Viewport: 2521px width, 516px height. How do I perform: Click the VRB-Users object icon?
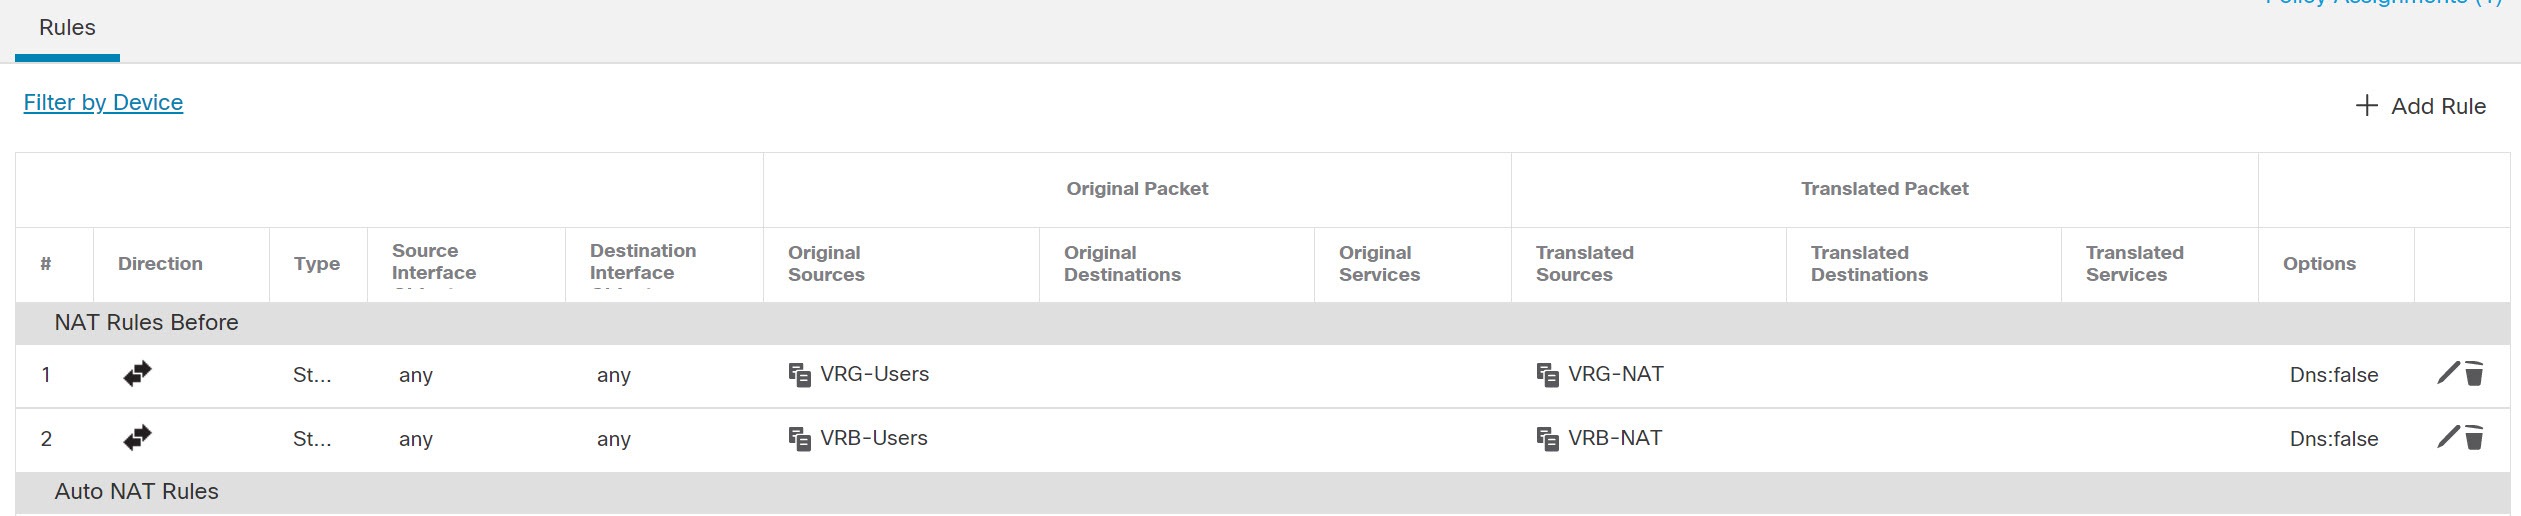tap(799, 439)
